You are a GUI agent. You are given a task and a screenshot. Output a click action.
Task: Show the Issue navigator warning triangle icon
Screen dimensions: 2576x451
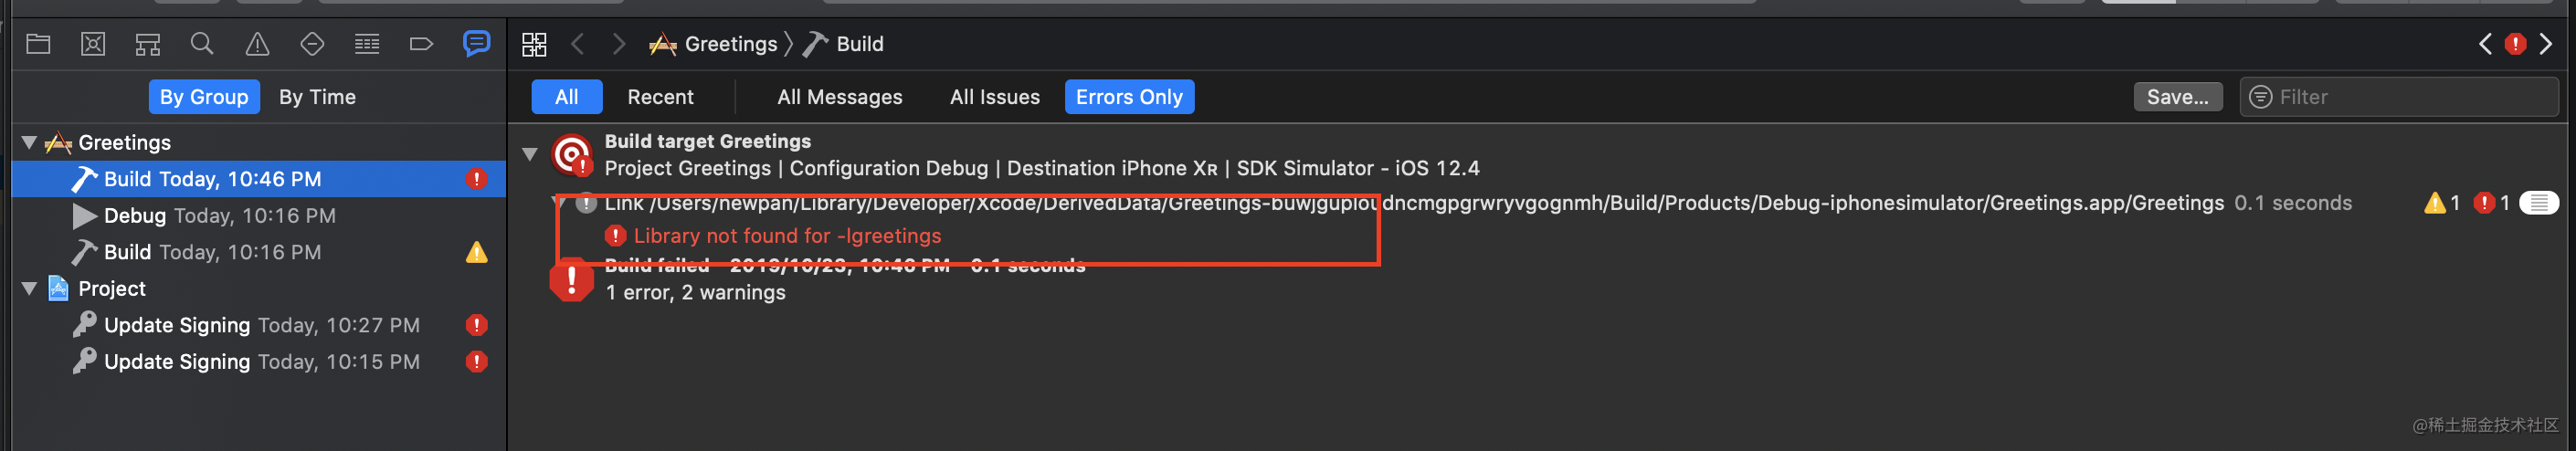click(257, 44)
